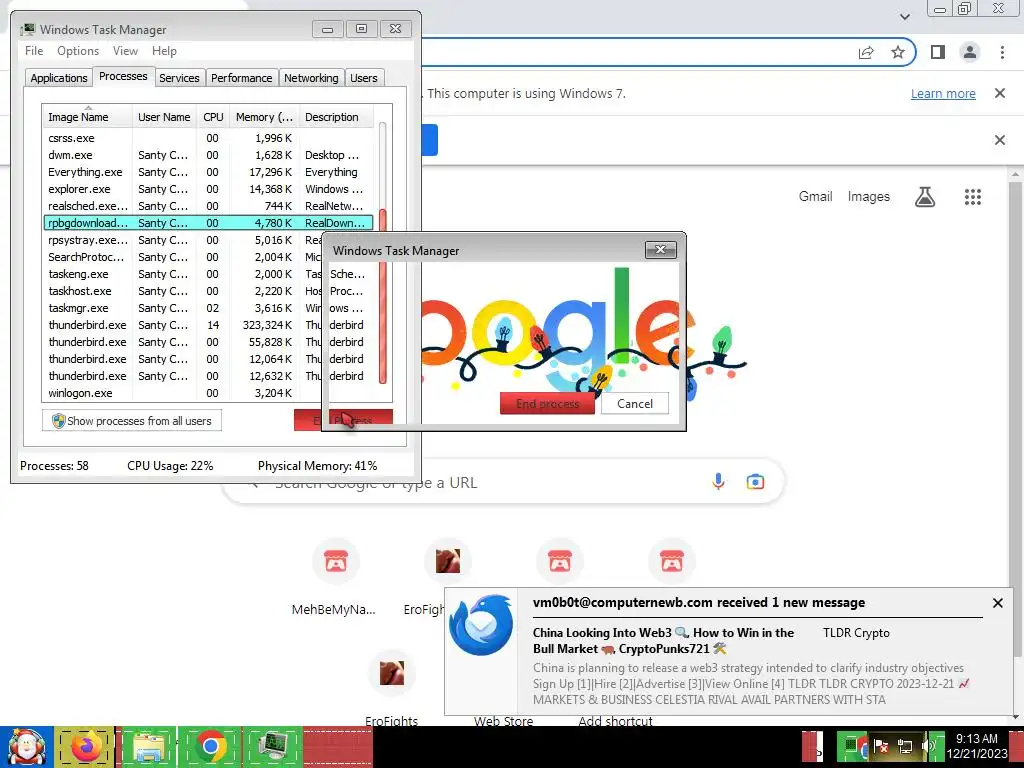The height and width of the screenshot is (768, 1024).
Task: Open the Gmail link
Action: click(815, 197)
